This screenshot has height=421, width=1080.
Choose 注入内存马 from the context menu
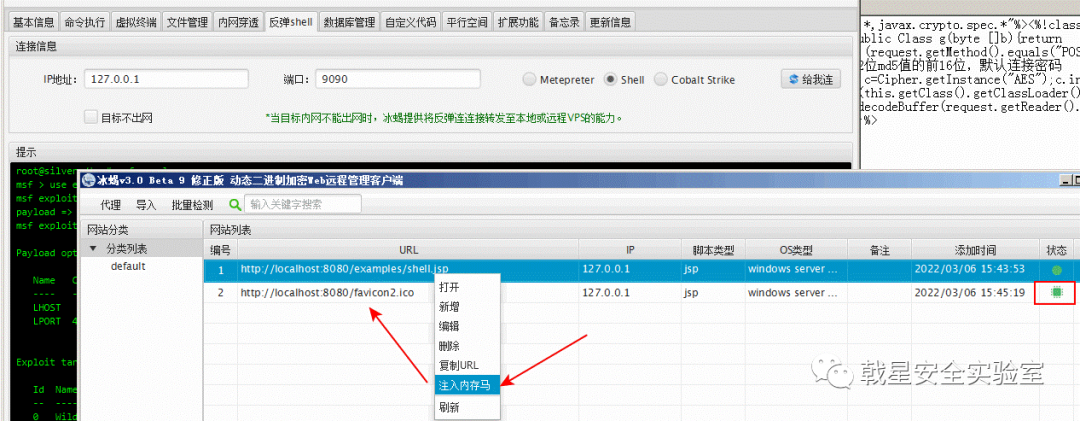(468, 384)
